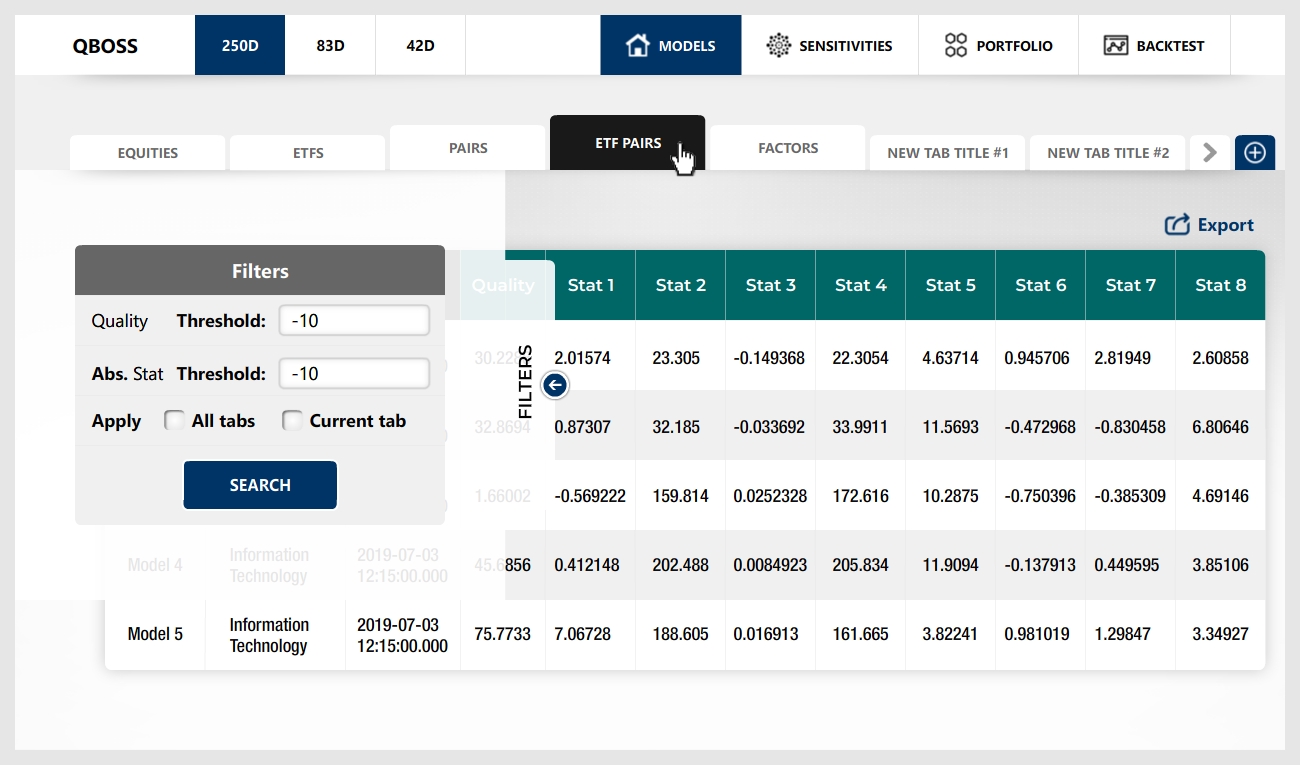
Task: Enable the All tabs checkbox
Action: click(174, 421)
